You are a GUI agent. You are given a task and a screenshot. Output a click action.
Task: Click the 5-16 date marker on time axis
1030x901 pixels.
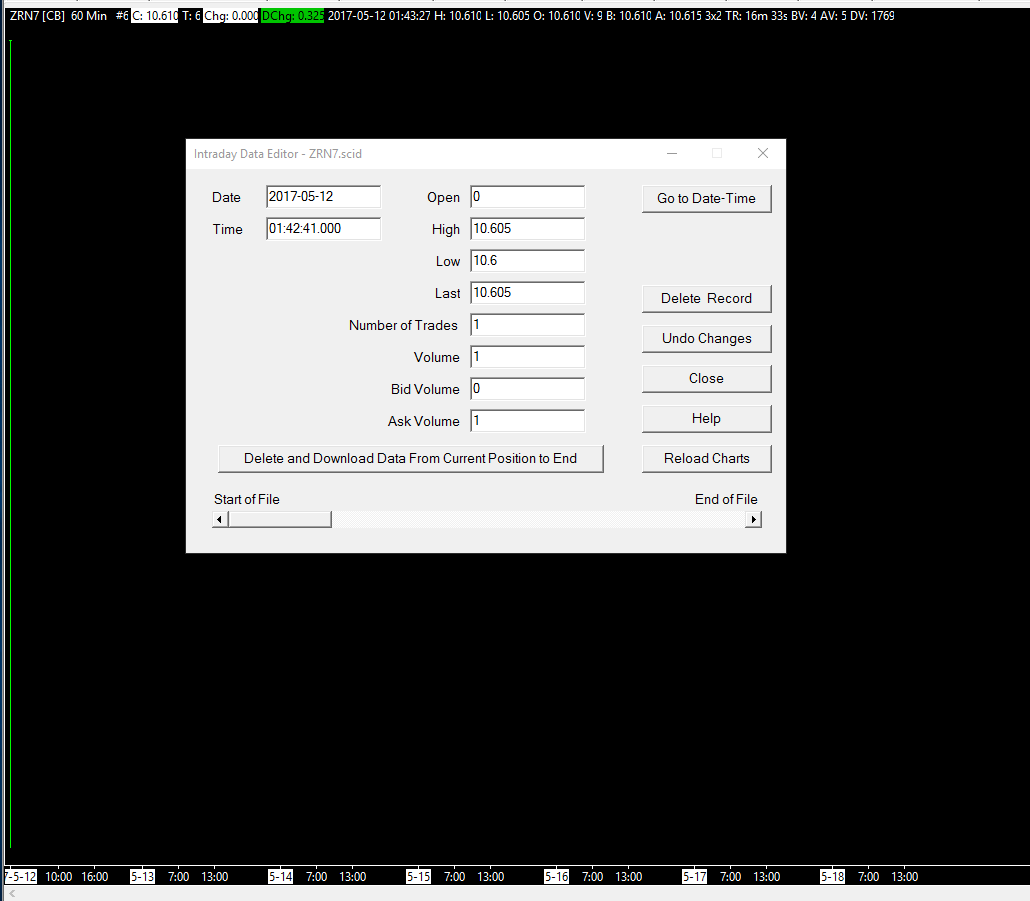pos(556,877)
